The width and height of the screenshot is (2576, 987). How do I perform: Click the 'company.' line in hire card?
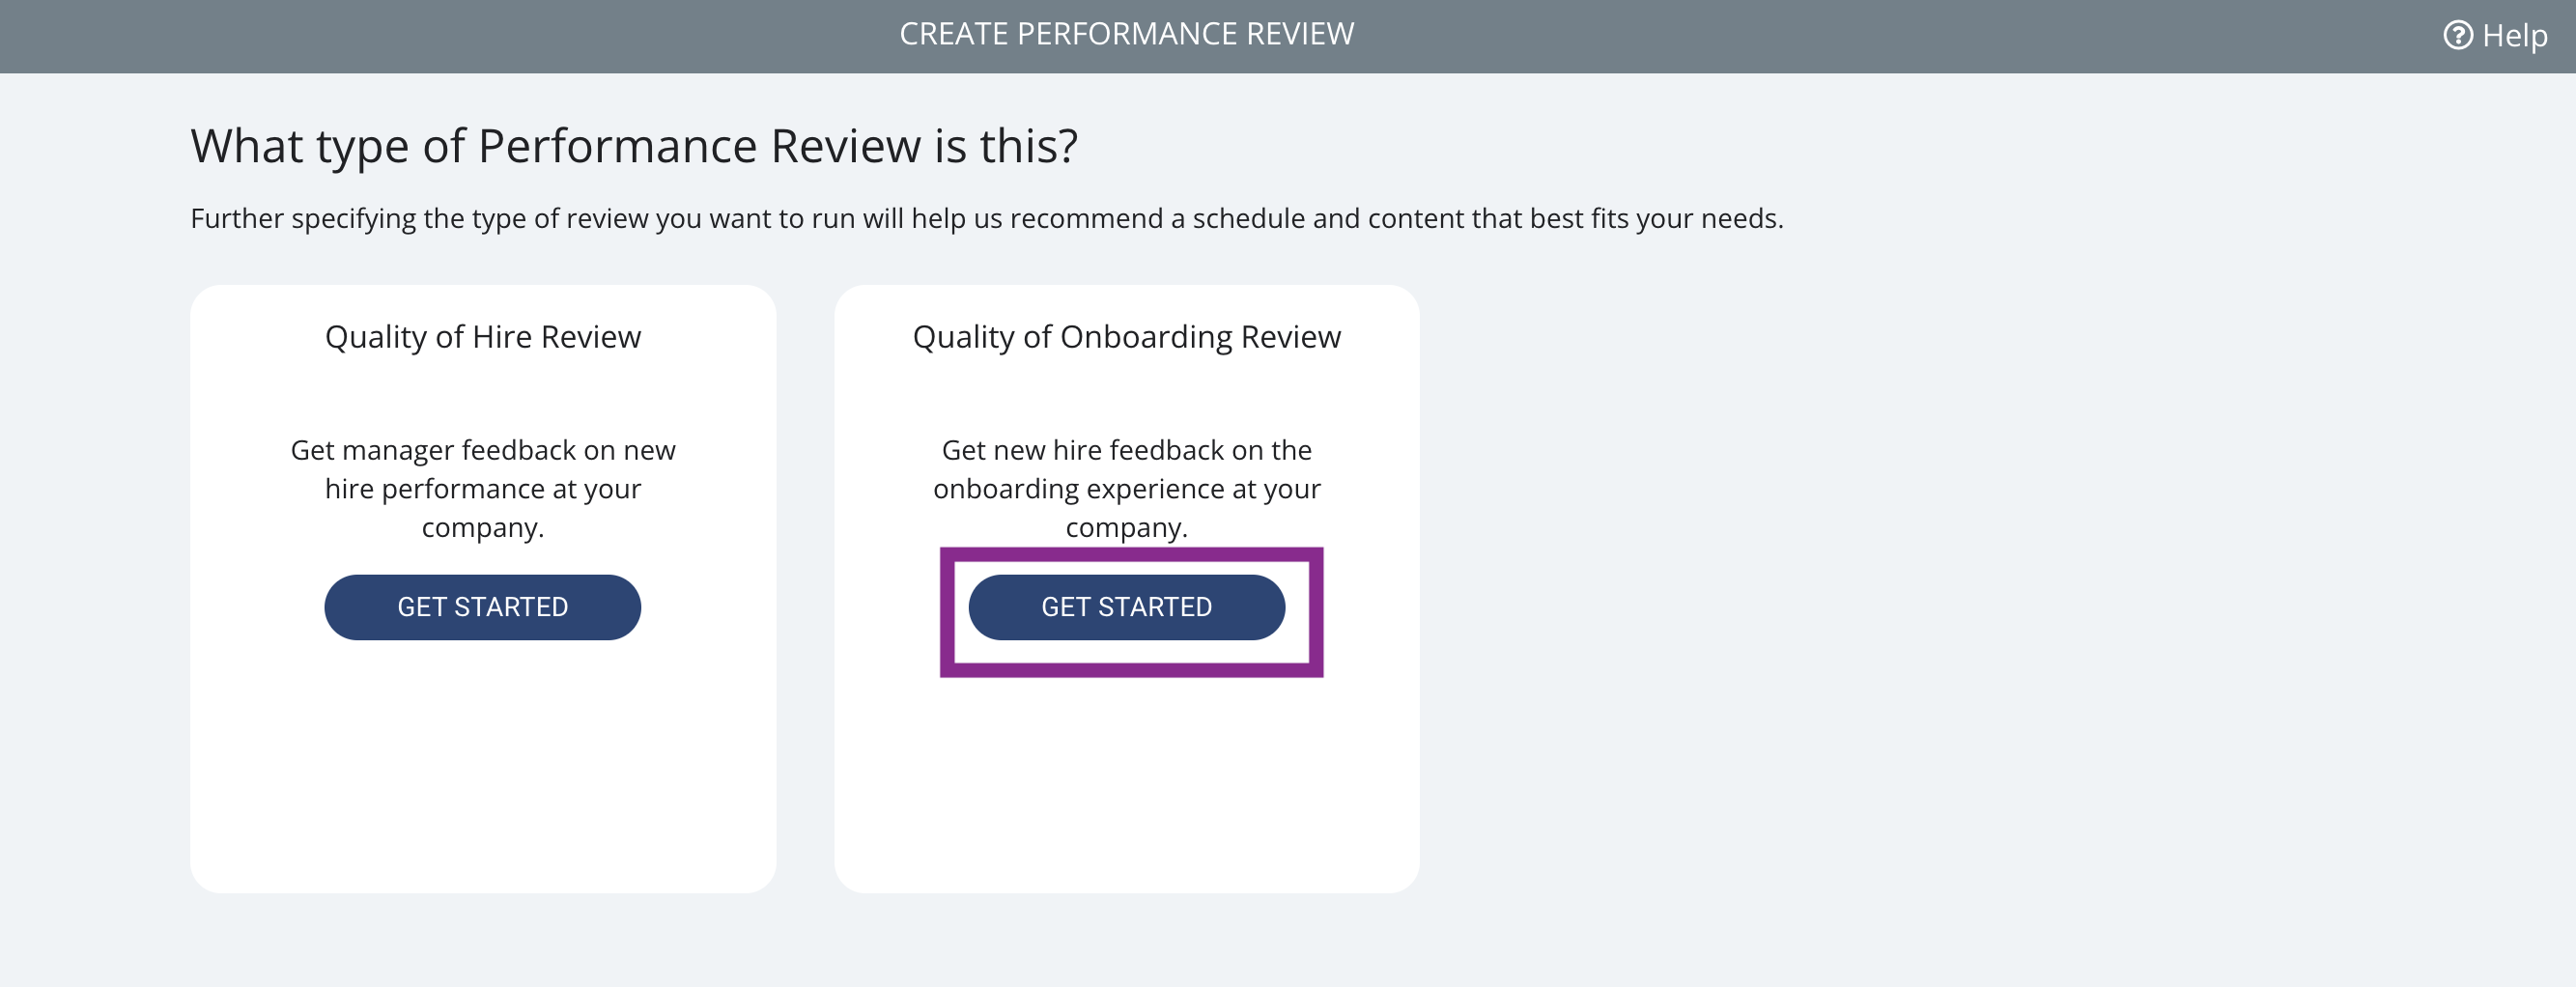[x=482, y=527]
